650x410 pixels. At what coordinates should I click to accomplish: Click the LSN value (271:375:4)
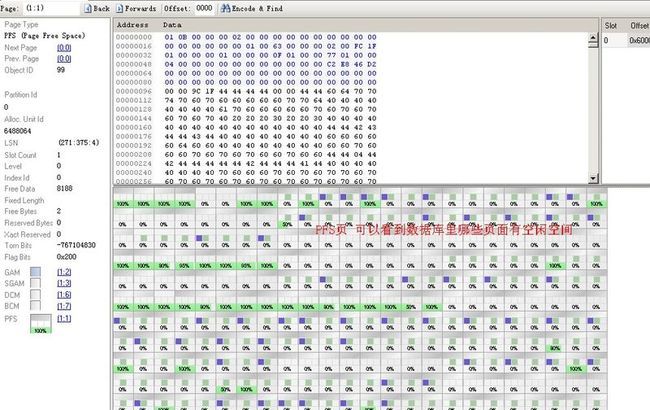pos(79,143)
